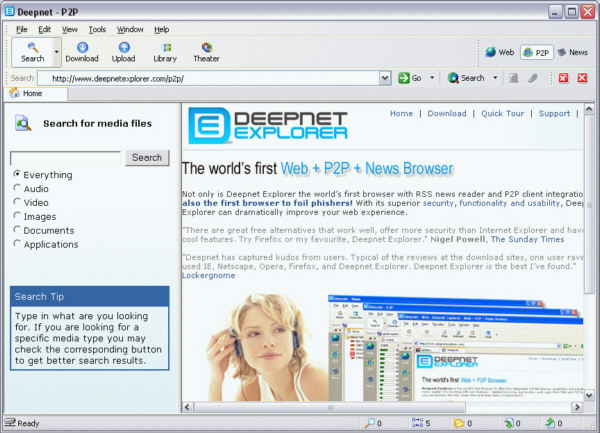Image resolution: width=600 pixels, height=433 pixels.
Task: Click the Search toolbar icon
Action: (x=32, y=51)
